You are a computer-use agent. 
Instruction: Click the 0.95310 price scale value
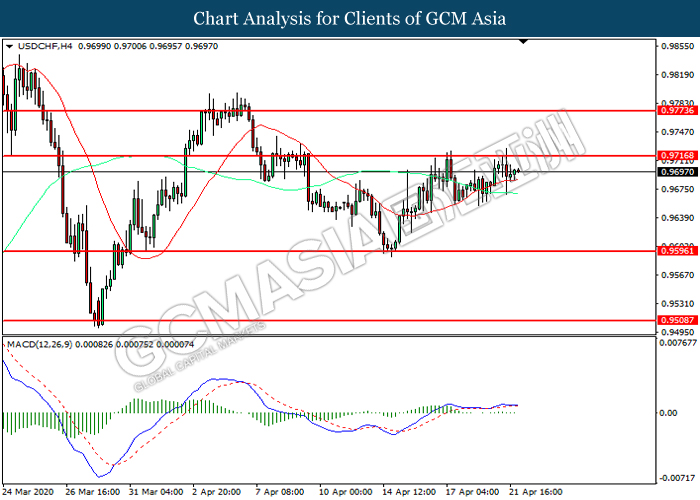click(678, 303)
